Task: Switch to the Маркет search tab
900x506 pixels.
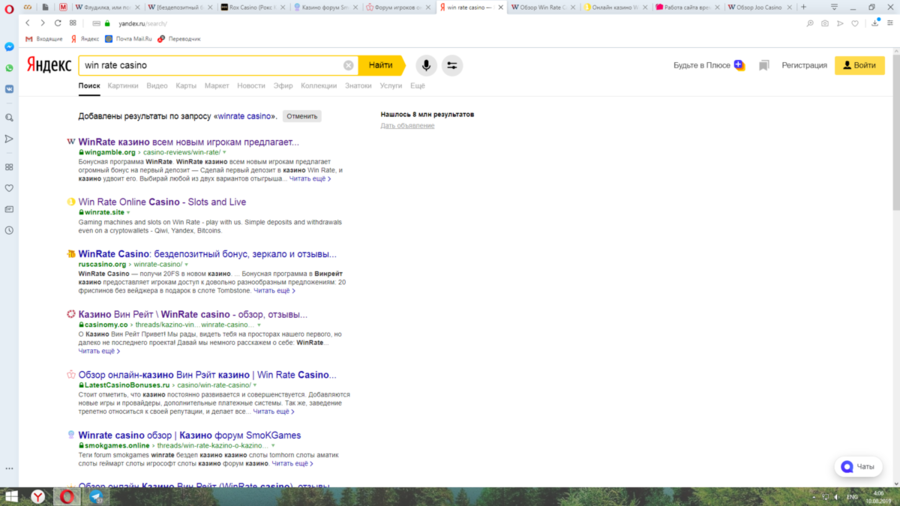Action: (x=216, y=85)
